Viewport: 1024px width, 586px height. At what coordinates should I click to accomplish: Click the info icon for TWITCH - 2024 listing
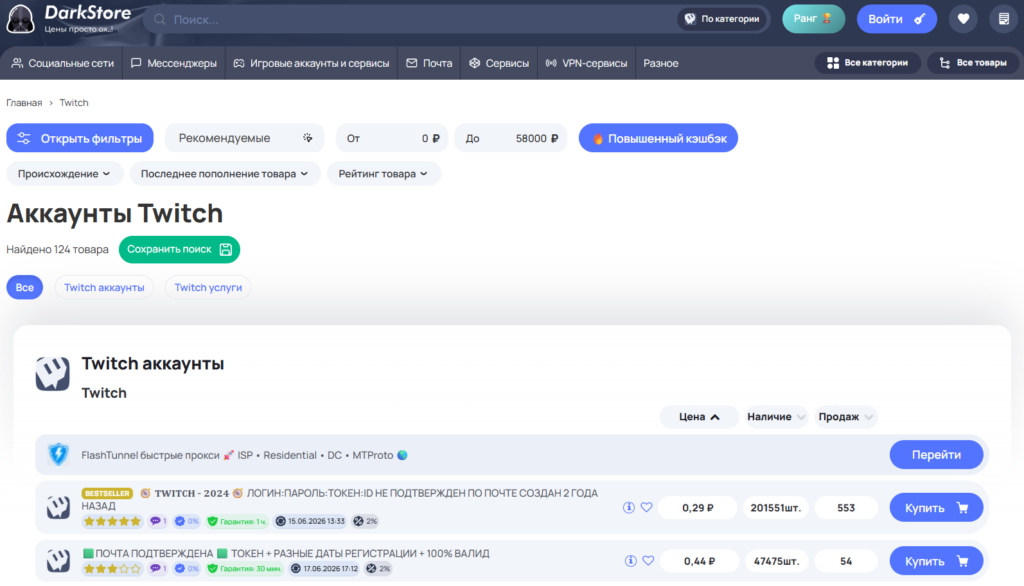pyautogui.click(x=629, y=508)
